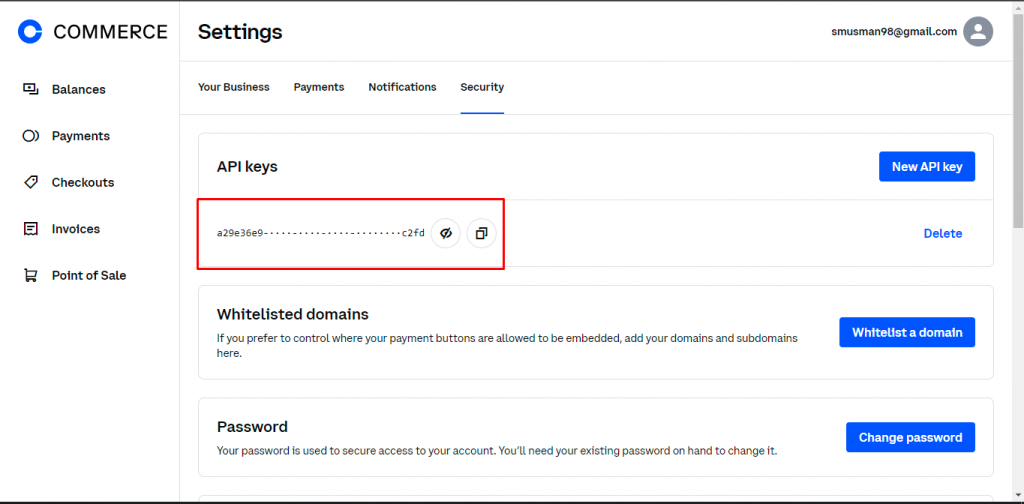Click the Checkouts tag icon
Image resolution: width=1024 pixels, height=504 pixels.
(31, 182)
